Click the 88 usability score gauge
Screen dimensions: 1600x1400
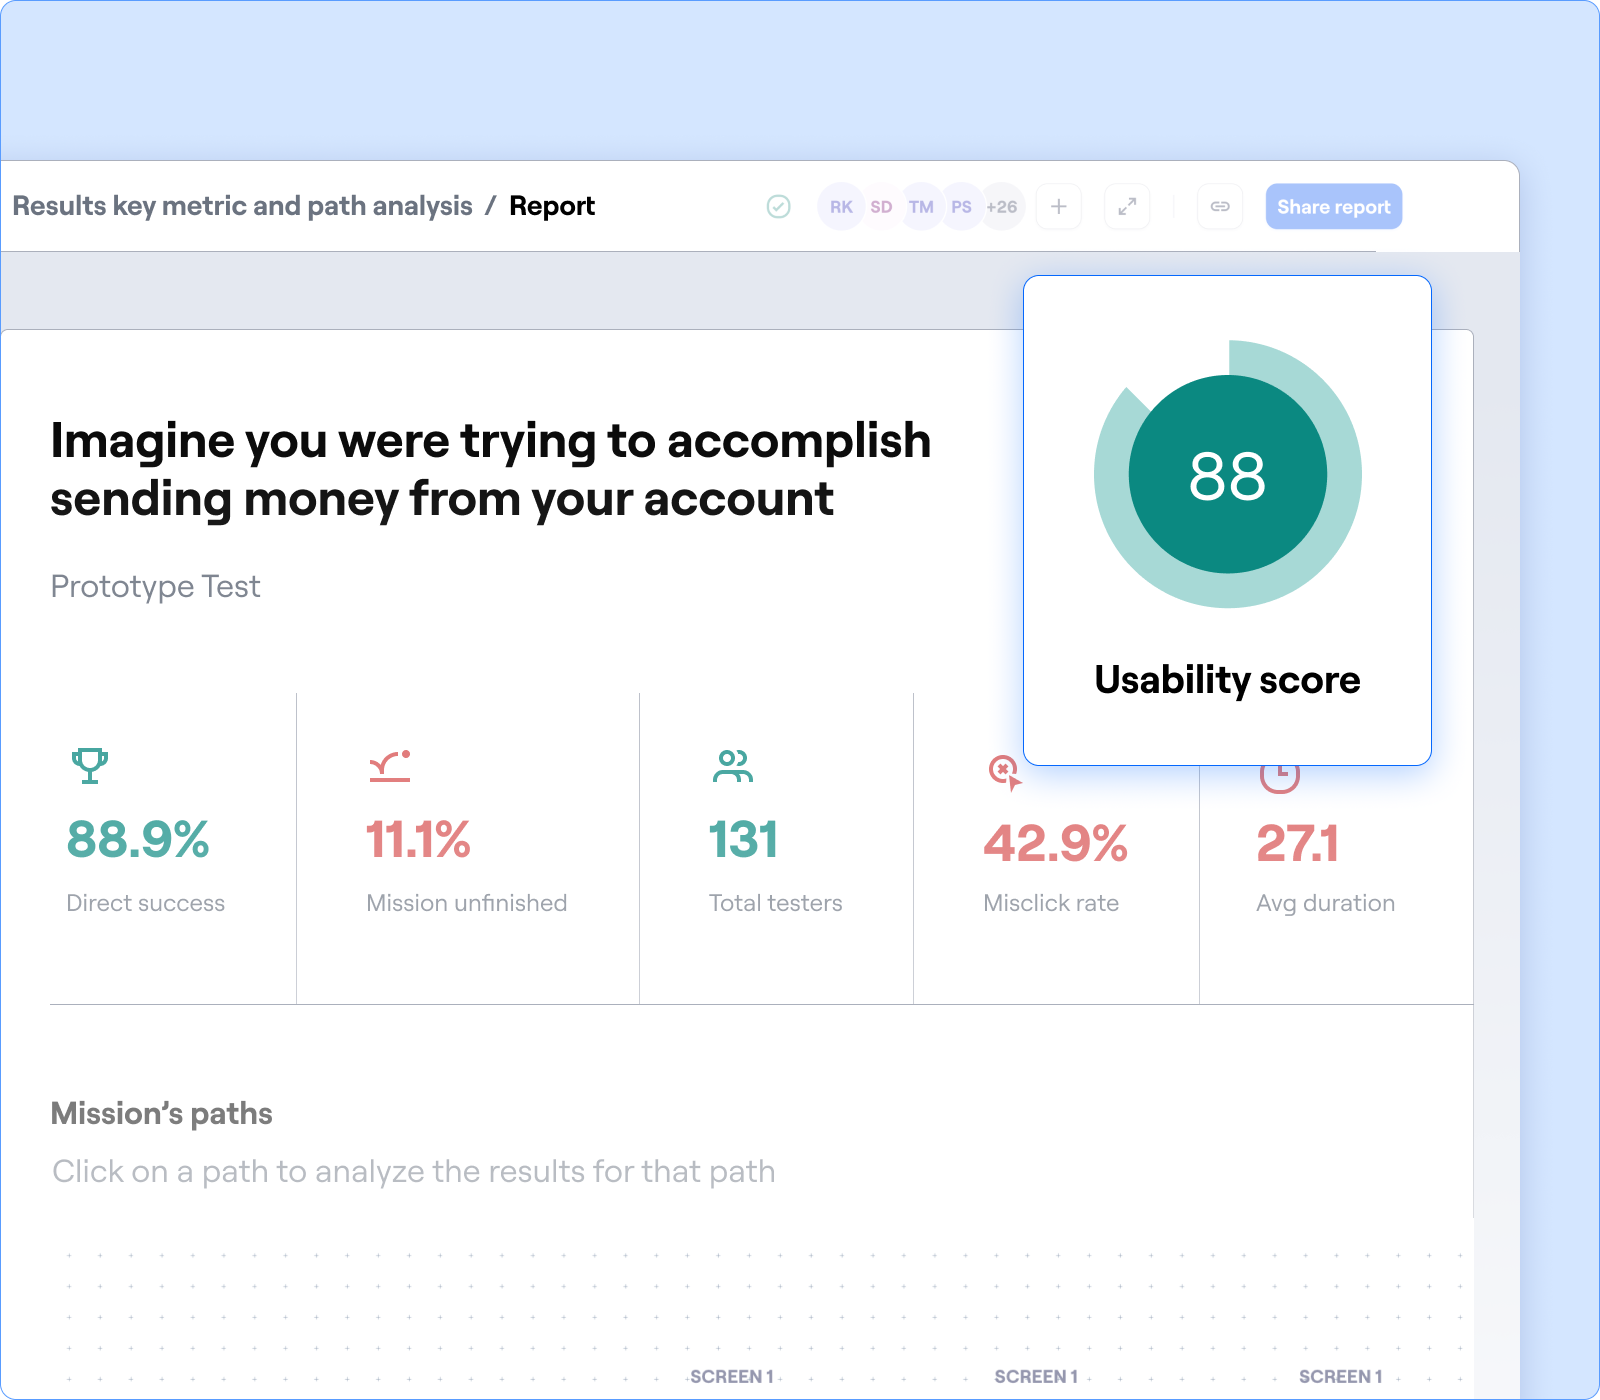click(x=1228, y=474)
